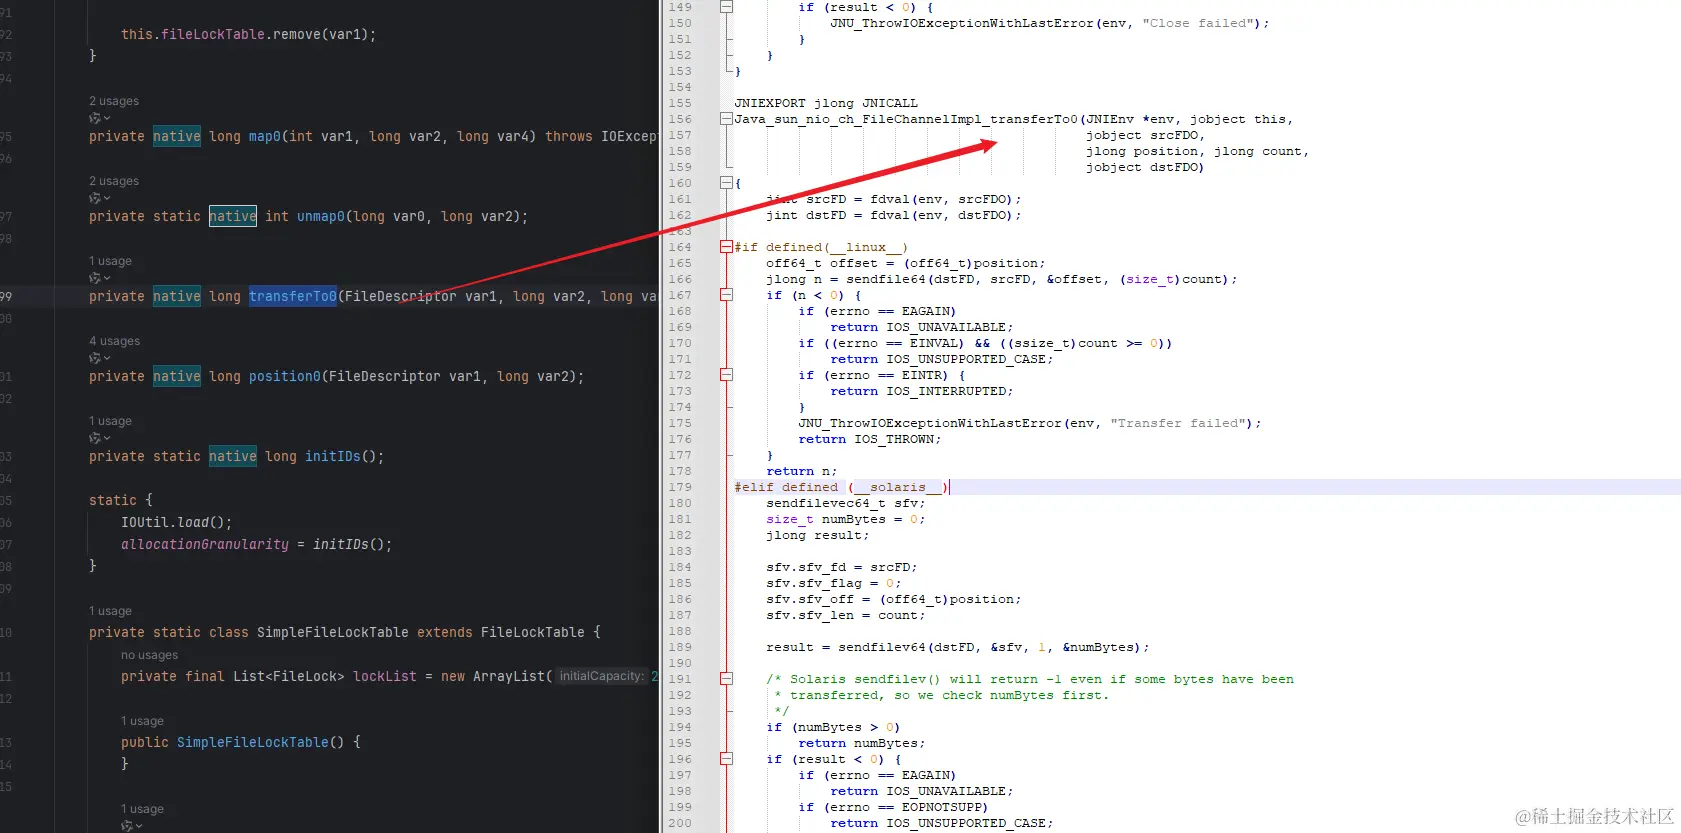The image size is (1681, 833).
Task: Click JNIEXPORT jlong JNICALL line
Action: coord(826,103)
